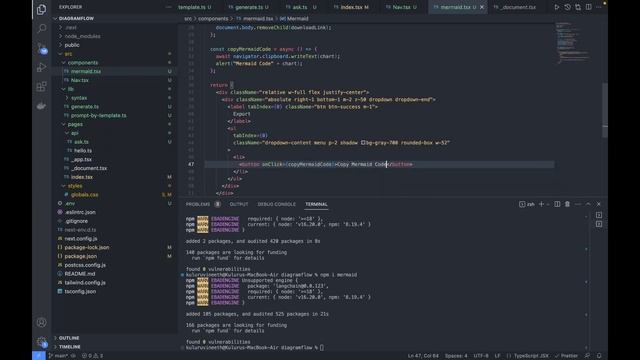Change language mode TypeScript JSX

[x=531, y=356]
